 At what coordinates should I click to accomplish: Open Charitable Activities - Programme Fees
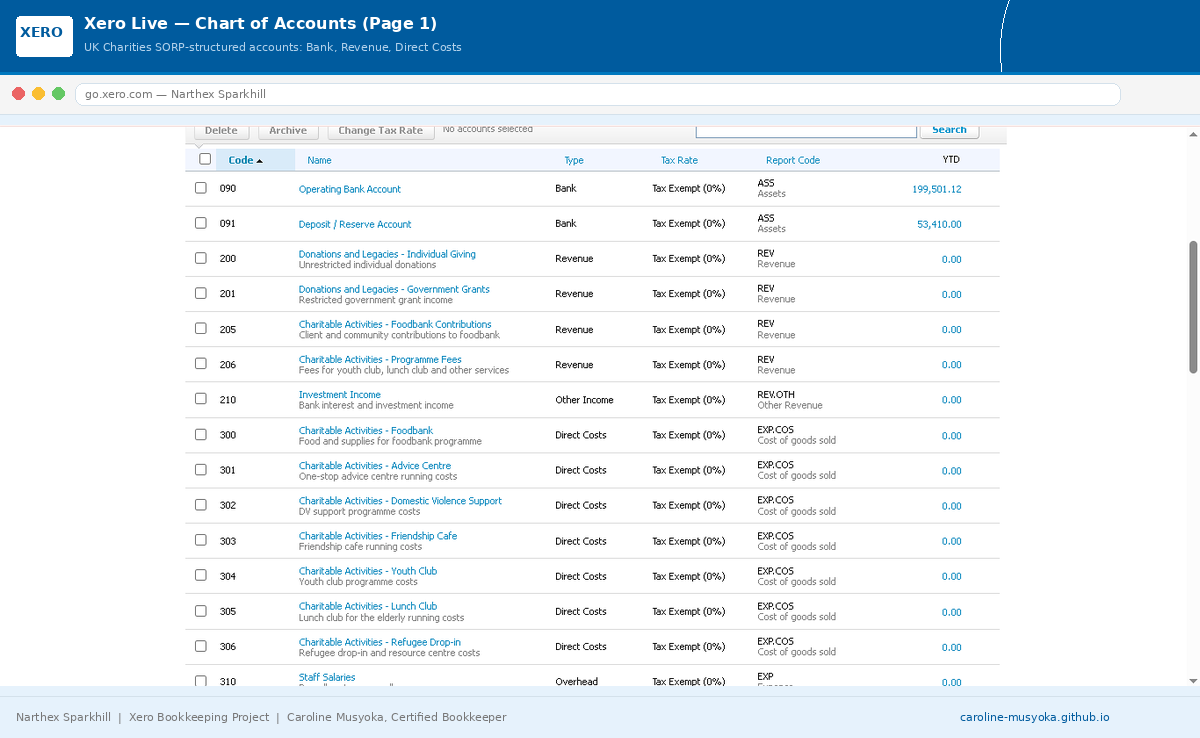tap(380, 359)
